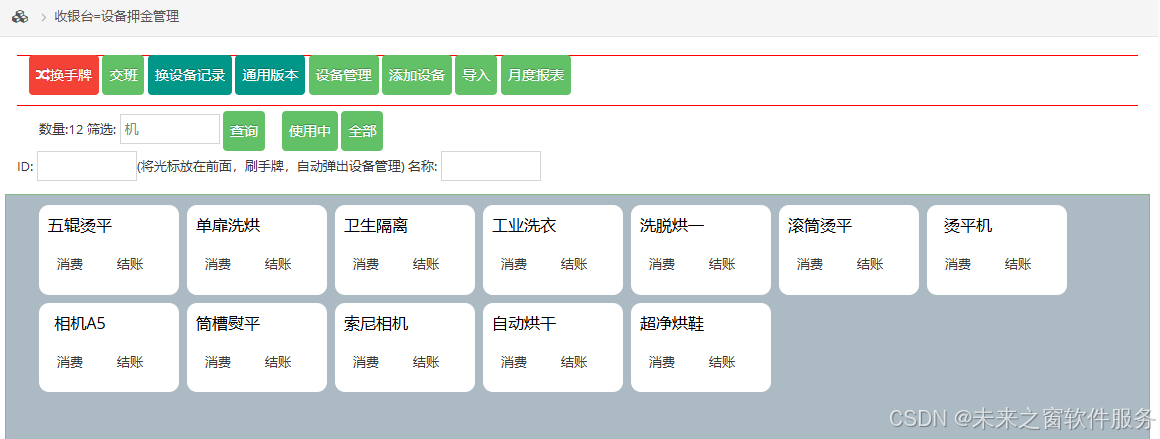Click 结账 on the 工业洗衣 card
The width and height of the screenshot is (1160, 439).
[x=573, y=264]
